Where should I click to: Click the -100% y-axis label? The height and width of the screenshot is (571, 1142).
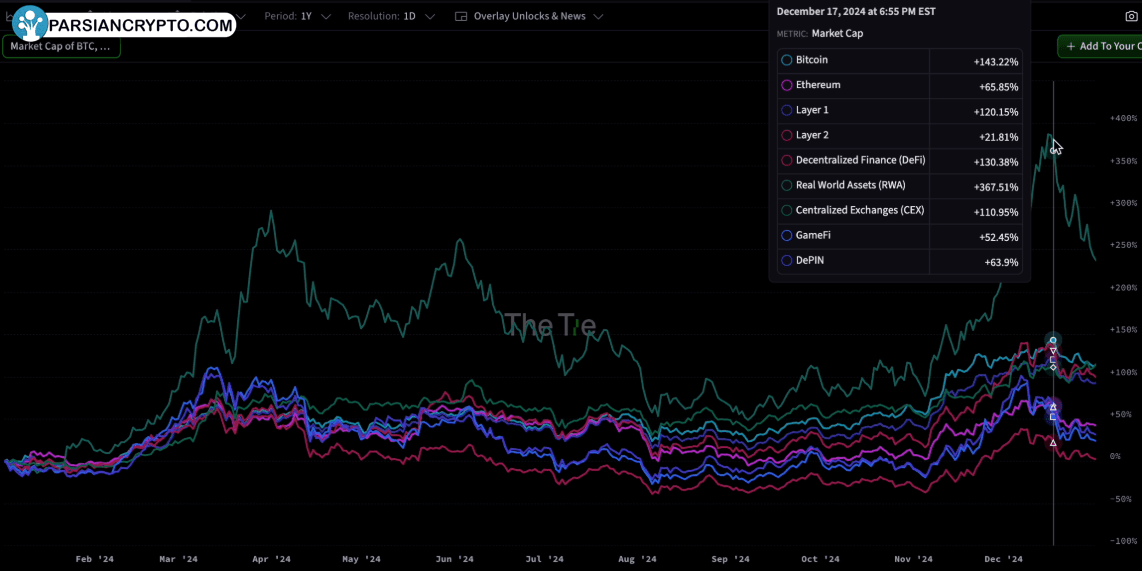click(x=1125, y=540)
